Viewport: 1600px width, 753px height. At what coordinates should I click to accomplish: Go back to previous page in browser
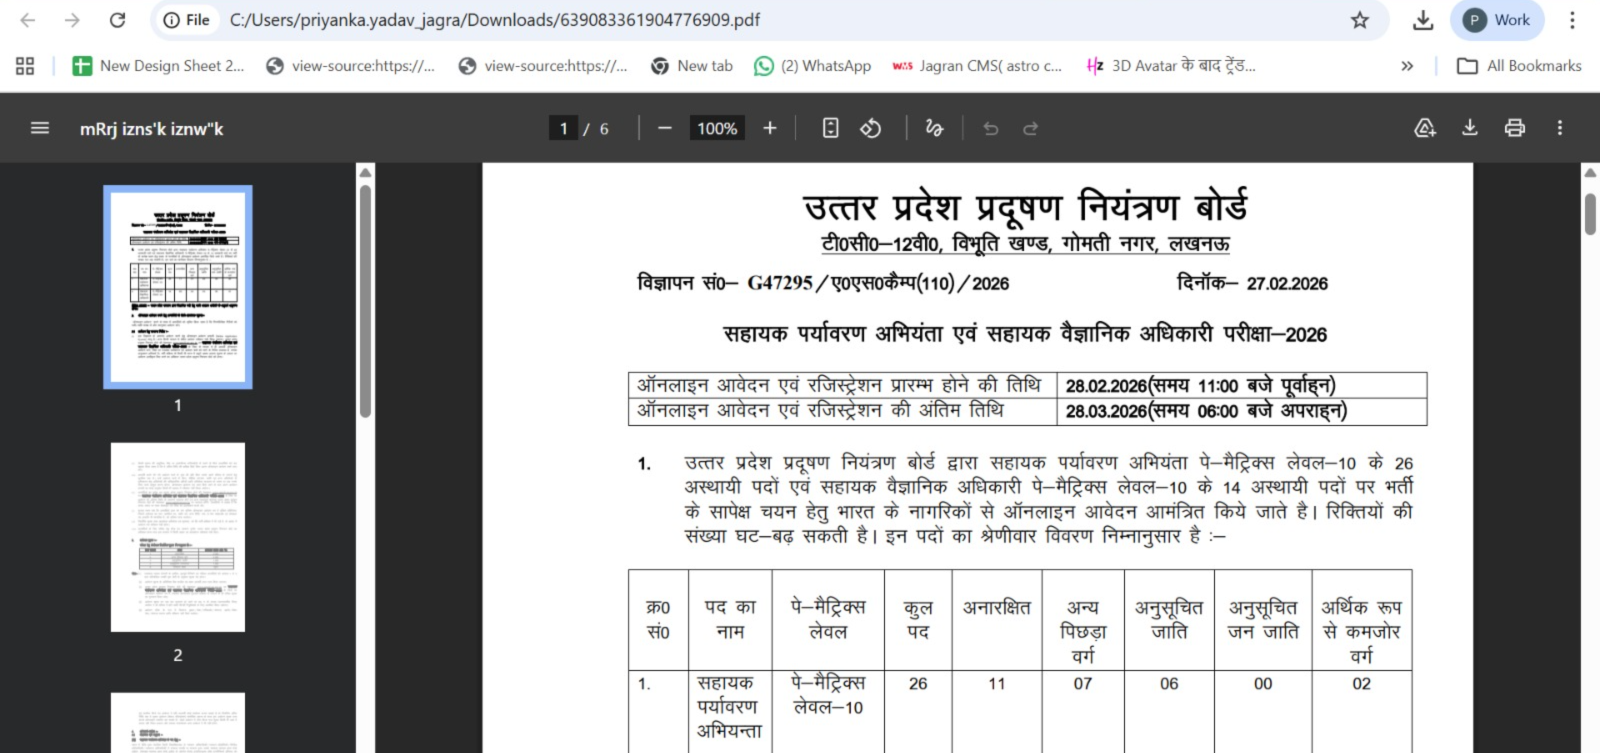tap(28, 20)
